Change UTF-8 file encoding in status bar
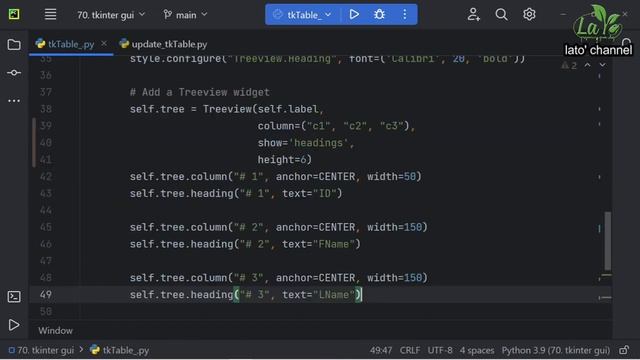Screen dimensions: 640x360 440,350
